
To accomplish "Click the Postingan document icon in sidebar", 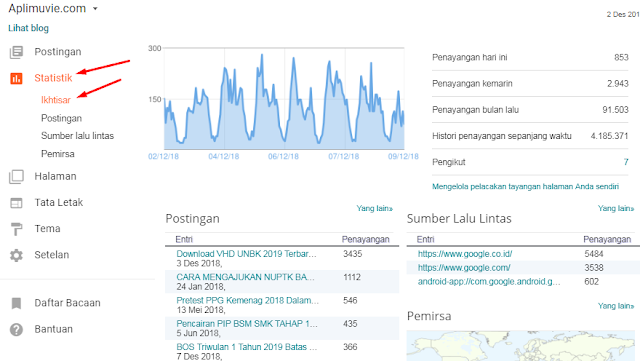I will coord(16,52).
